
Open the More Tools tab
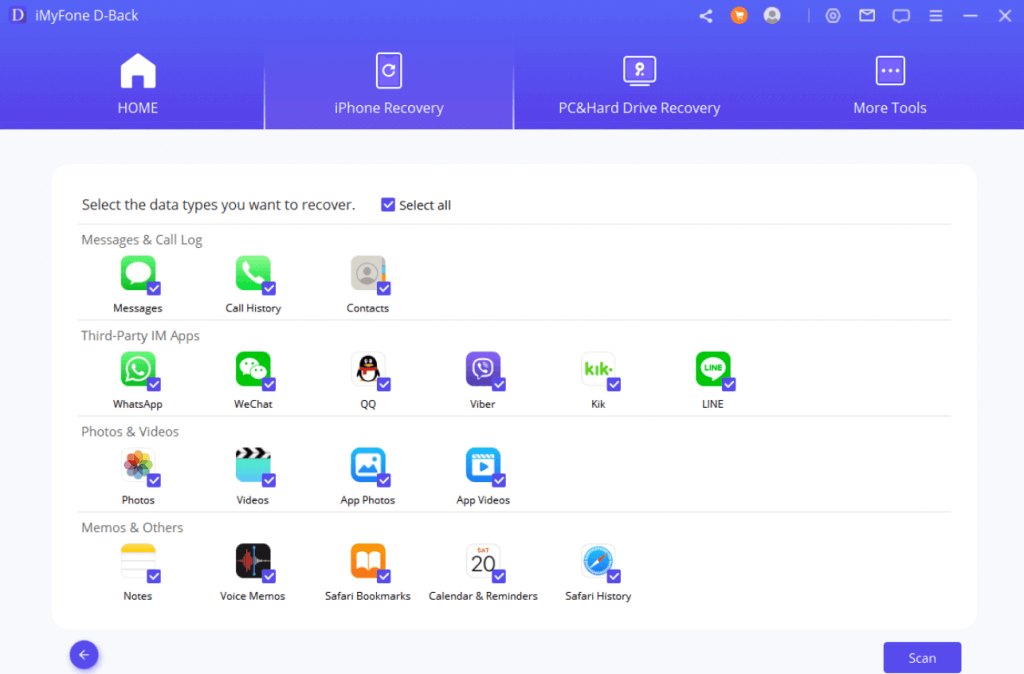pyautogui.click(x=890, y=84)
